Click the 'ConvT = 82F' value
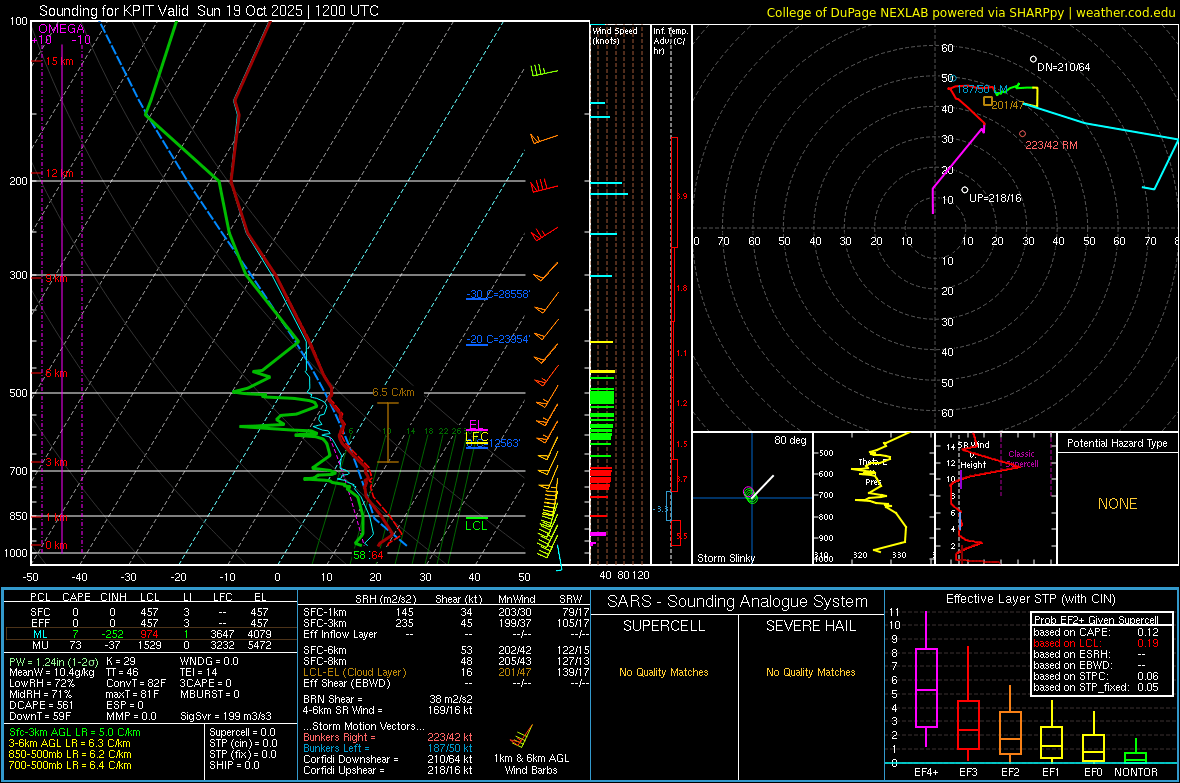The width and height of the screenshot is (1180, 783). (x=136, y=684)
